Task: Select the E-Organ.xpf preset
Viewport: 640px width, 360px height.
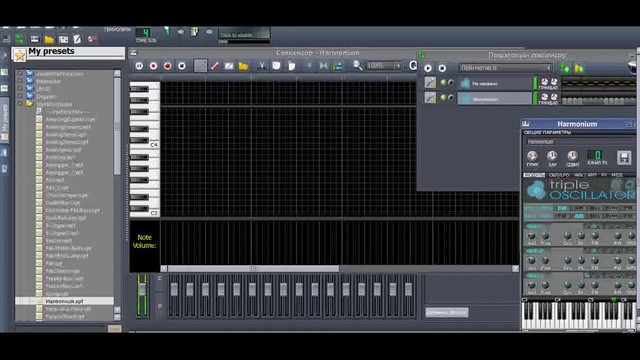Action: pyautogui.click(x=60, y=225)
